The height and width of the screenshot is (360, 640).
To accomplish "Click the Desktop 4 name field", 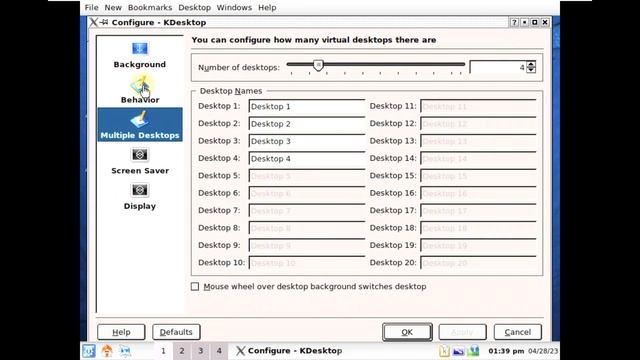I will [x=307, y=159].
